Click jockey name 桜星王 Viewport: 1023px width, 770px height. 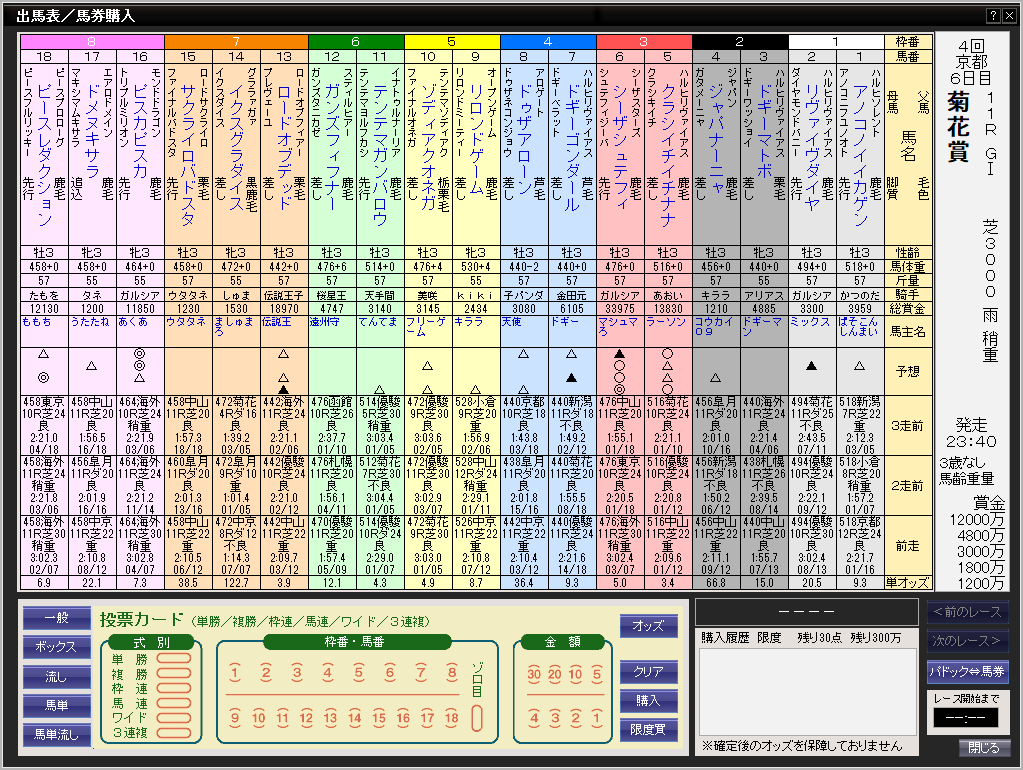click(x=332, y=296)
